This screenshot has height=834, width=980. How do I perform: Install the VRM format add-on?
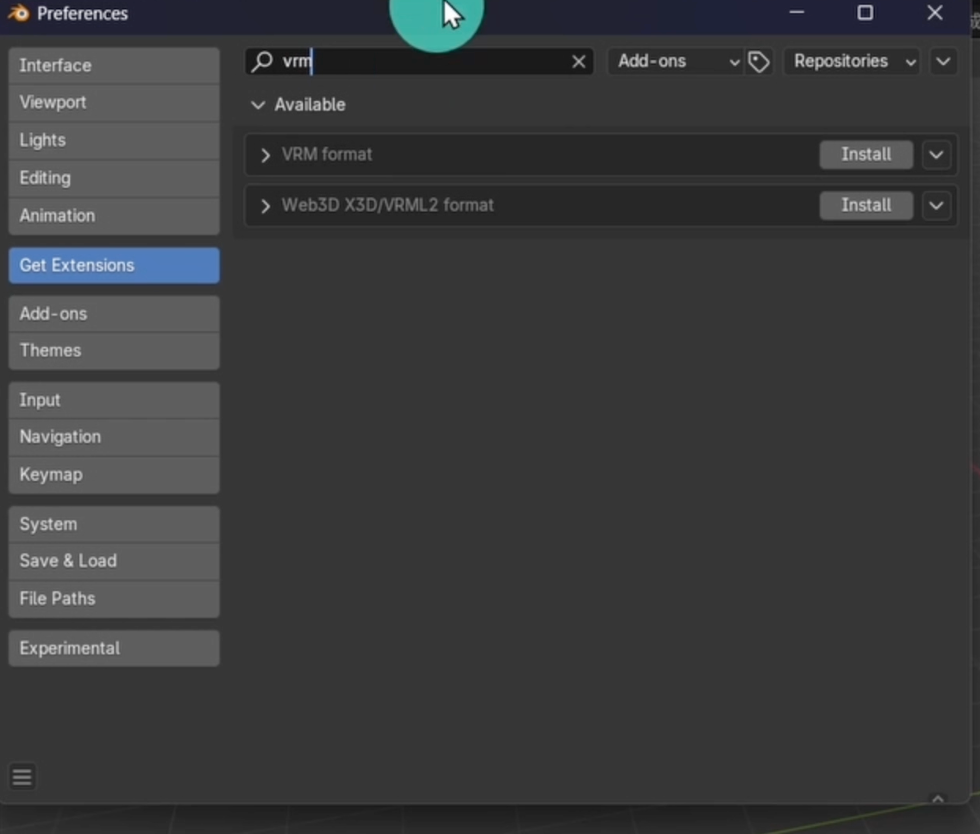pyautogui.click(x=865, y=155)
